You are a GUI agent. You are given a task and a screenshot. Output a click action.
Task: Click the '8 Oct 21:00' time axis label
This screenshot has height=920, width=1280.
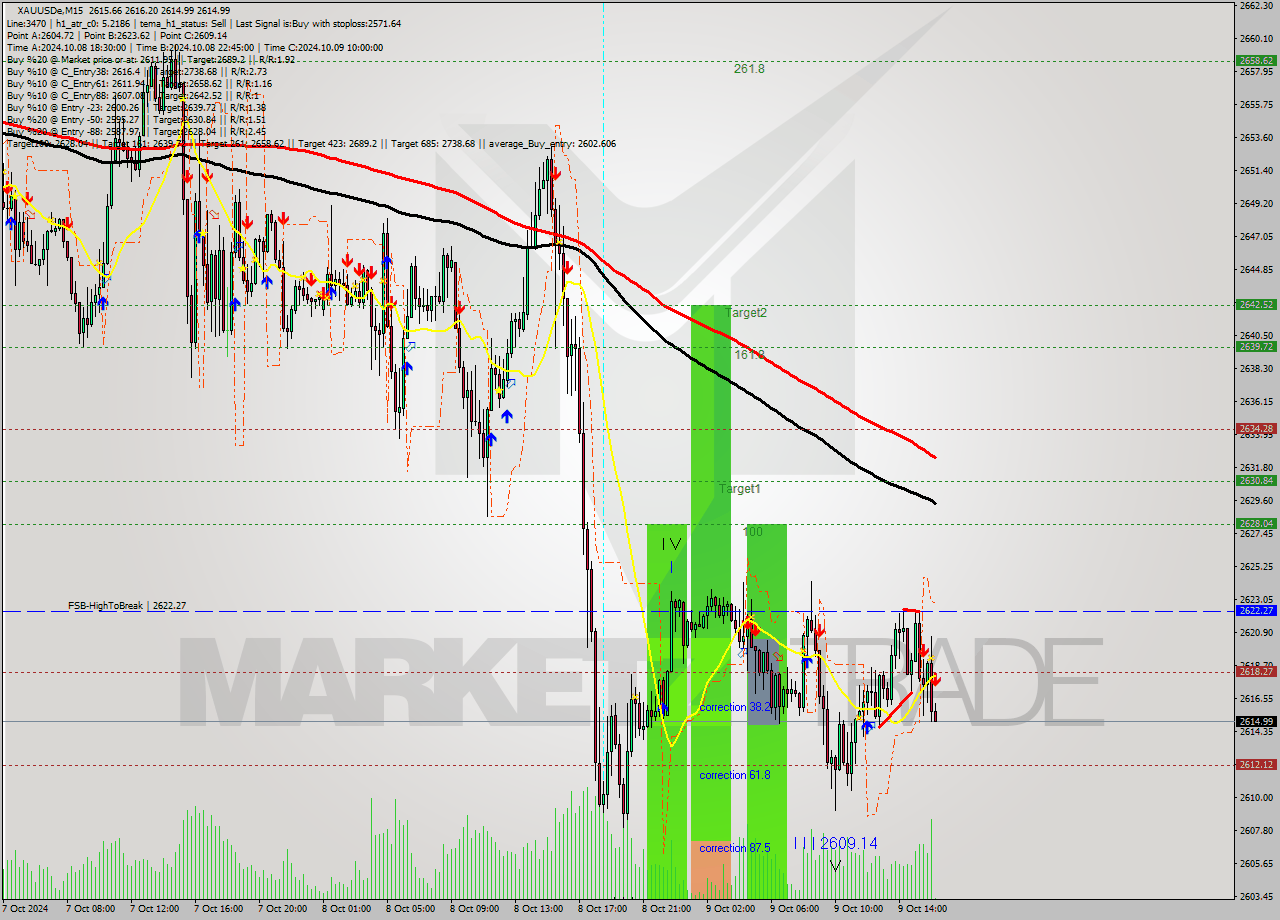click(667, 909)
